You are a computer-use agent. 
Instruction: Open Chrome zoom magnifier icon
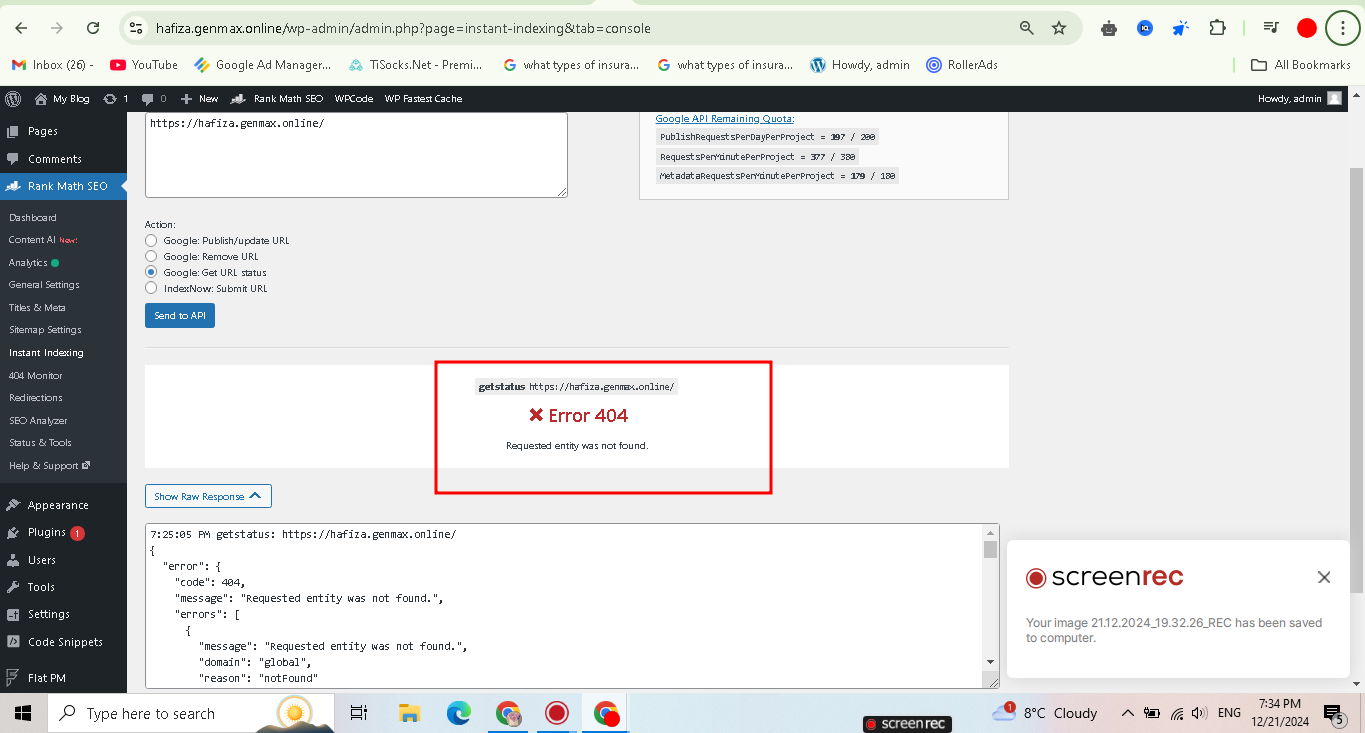coord(1027,28)
